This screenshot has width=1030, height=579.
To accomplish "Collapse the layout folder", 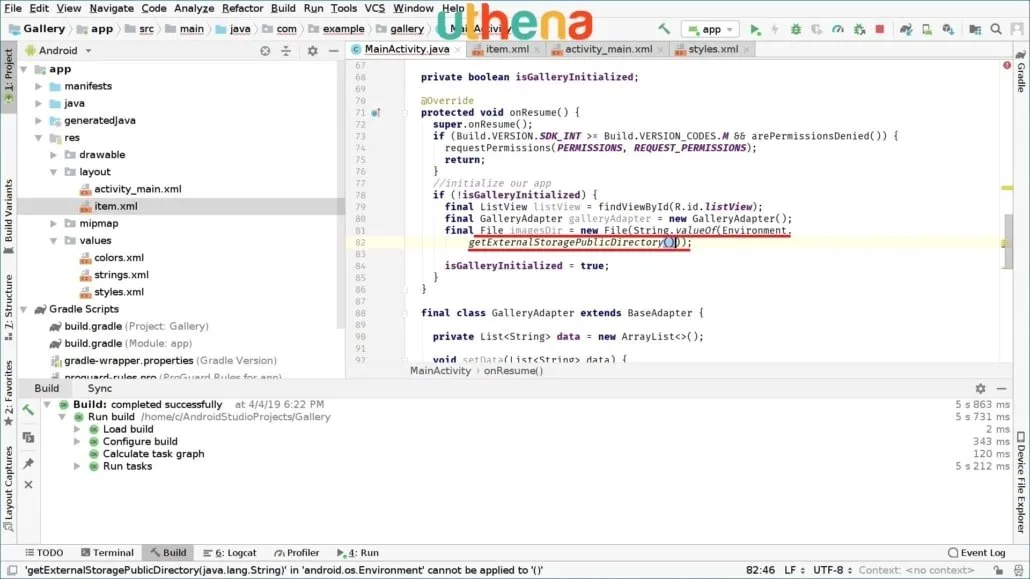I will point(54,172).
